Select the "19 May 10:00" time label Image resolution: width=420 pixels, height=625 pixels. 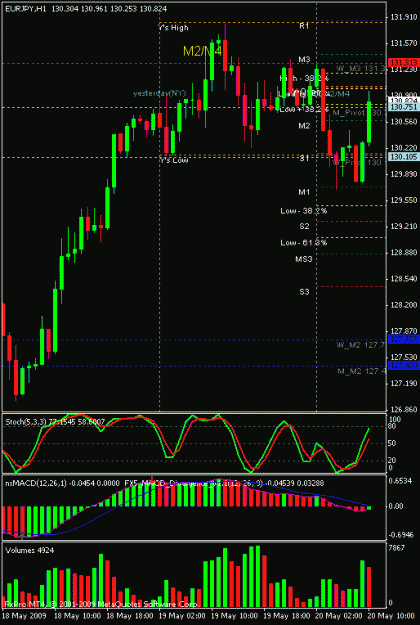(x=233, y=616)
